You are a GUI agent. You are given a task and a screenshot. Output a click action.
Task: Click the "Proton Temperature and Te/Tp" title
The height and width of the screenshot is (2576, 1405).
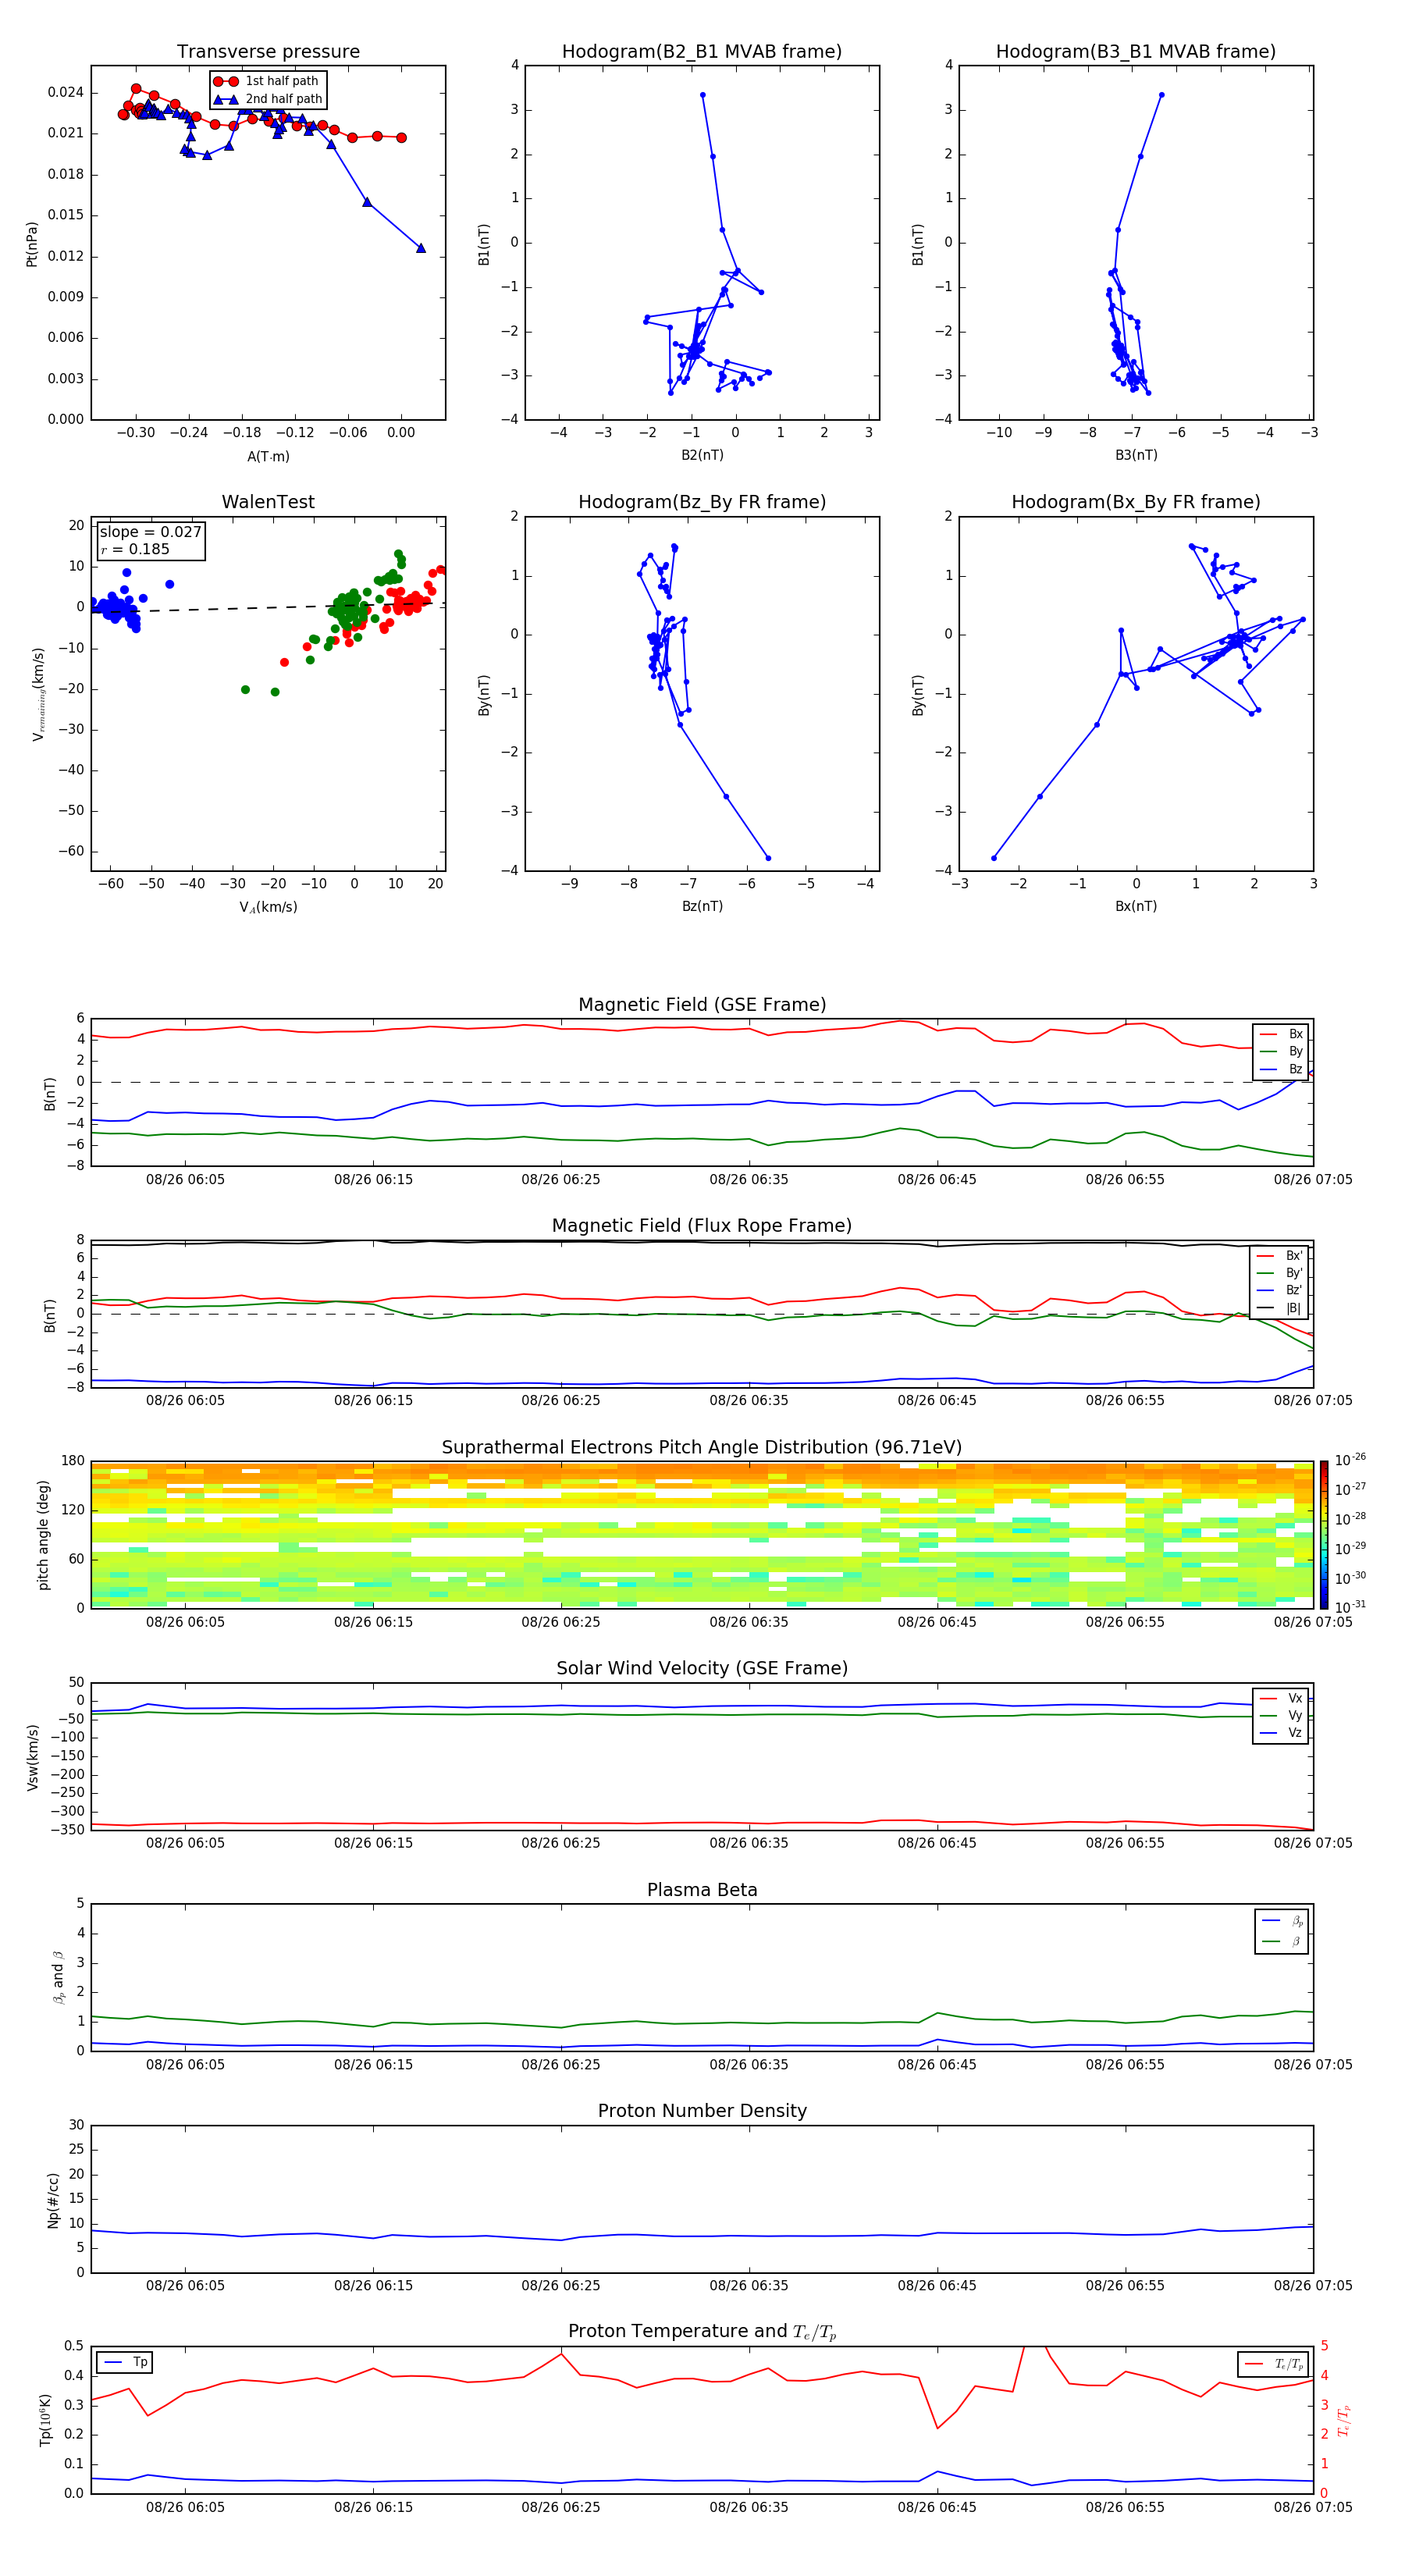[702, 2332]
